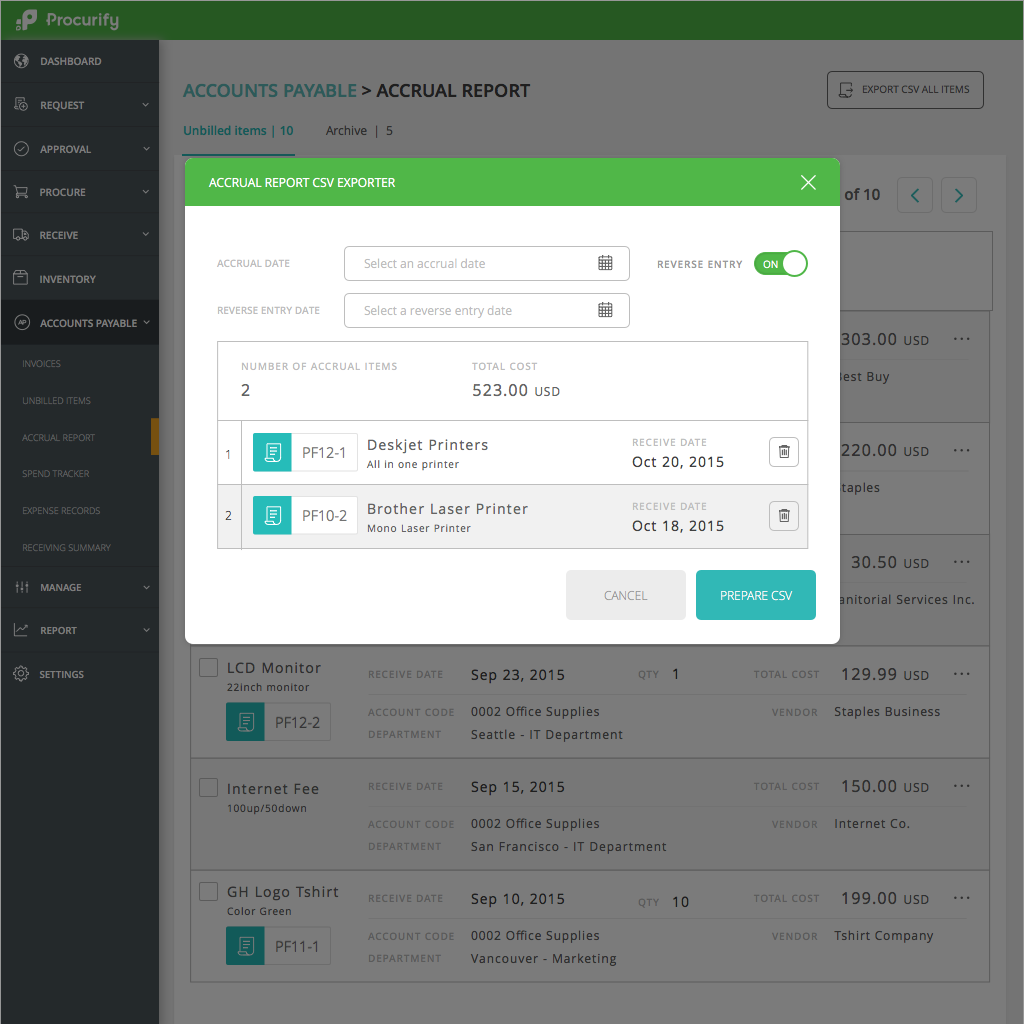Expand the Report menu chevron
The height and width of the screenshot is (1024, 1024).
coord(146,630)
